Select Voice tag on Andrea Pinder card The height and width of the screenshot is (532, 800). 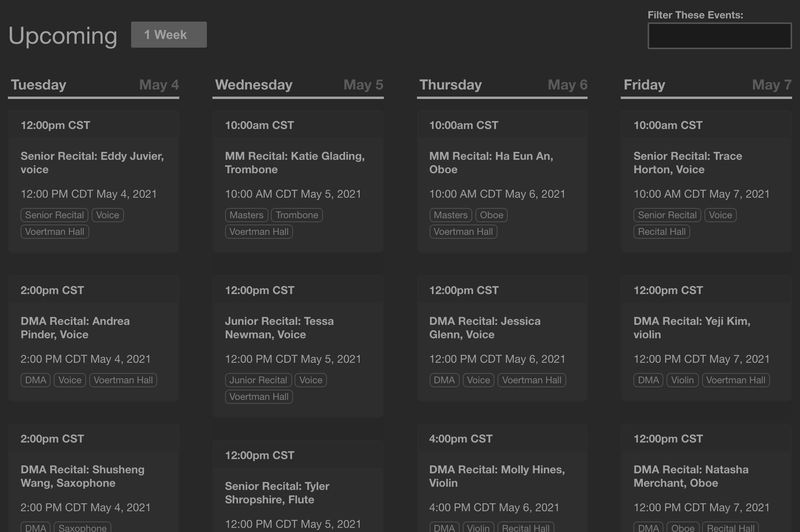(x=70, y=380)
